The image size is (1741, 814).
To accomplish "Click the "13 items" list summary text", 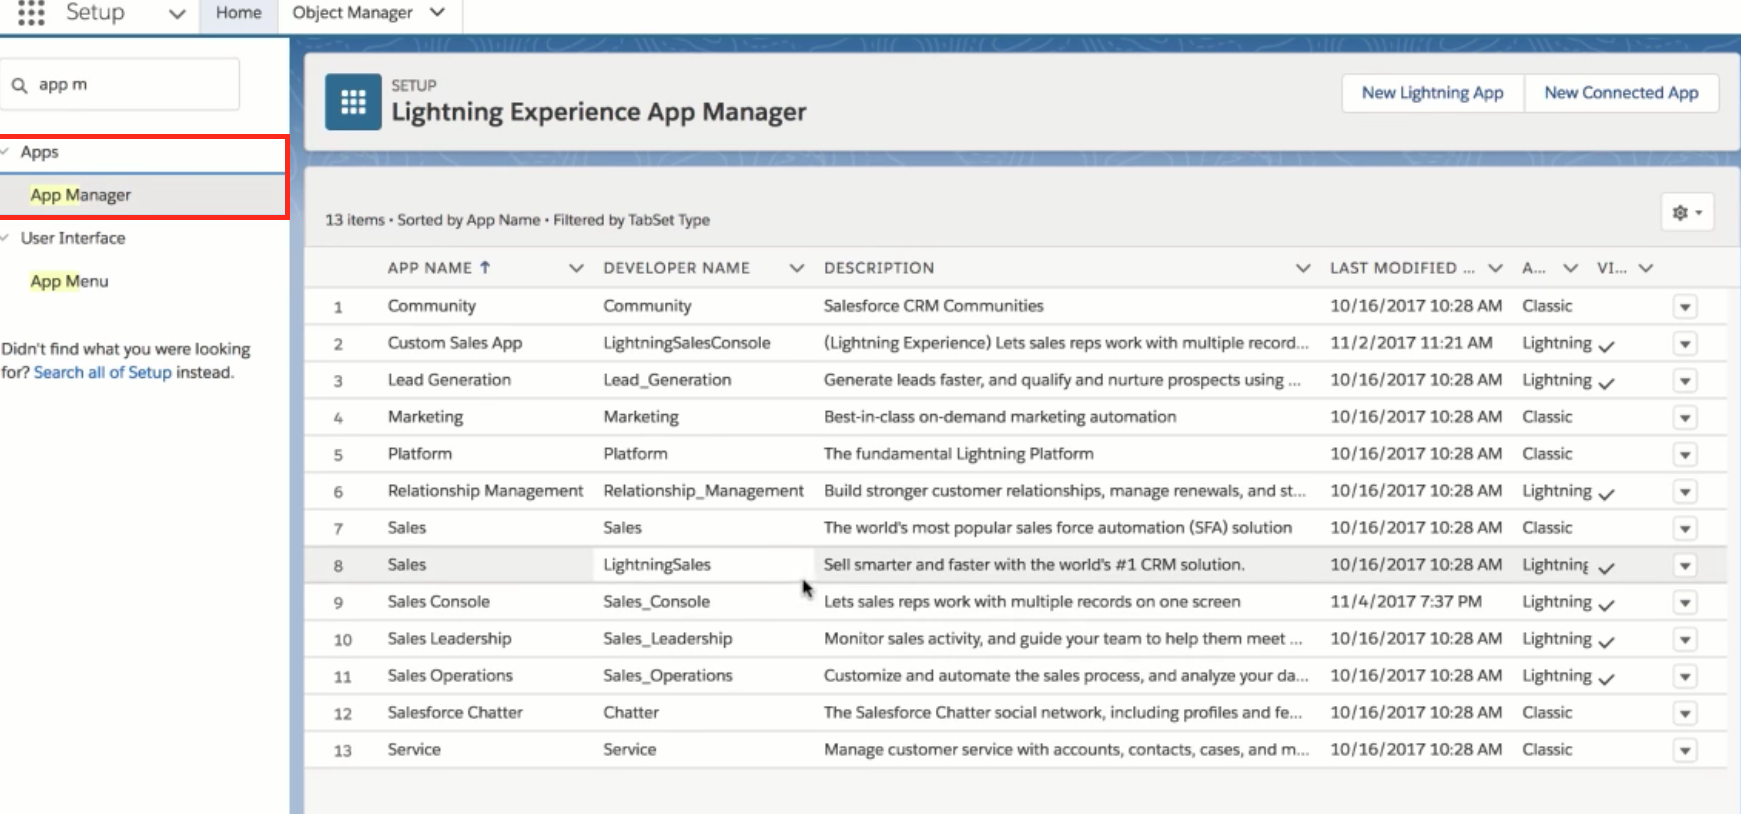I will 354,220.
